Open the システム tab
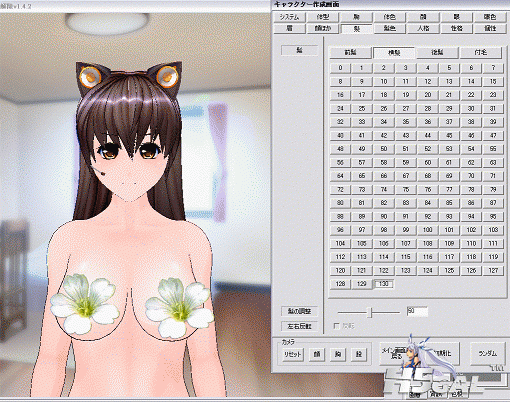Image resolution: width=510 pixels, height=402 pixels. (x=289, y=17)
